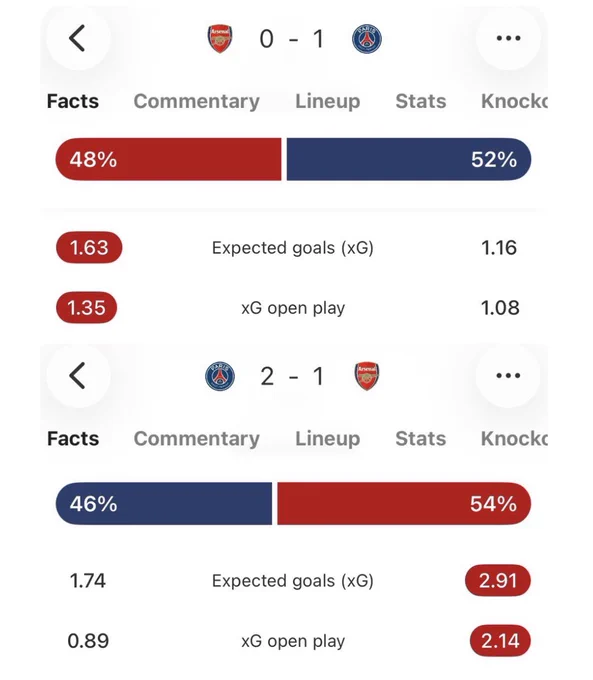Switch to Commentary tab in the top match
Image resolution: width=593 pixels, height=680 pixels.
click(x=197, y=101)
